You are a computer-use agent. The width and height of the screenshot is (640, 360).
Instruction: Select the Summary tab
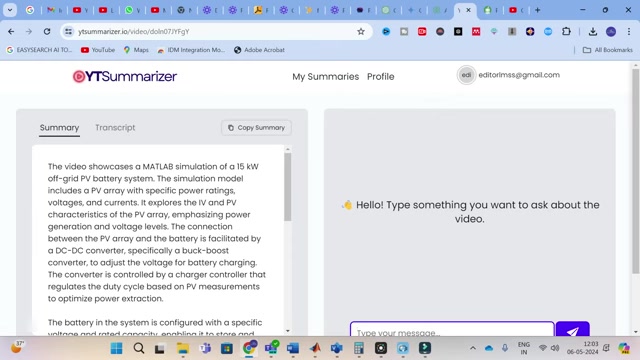(x=59, y=127)
